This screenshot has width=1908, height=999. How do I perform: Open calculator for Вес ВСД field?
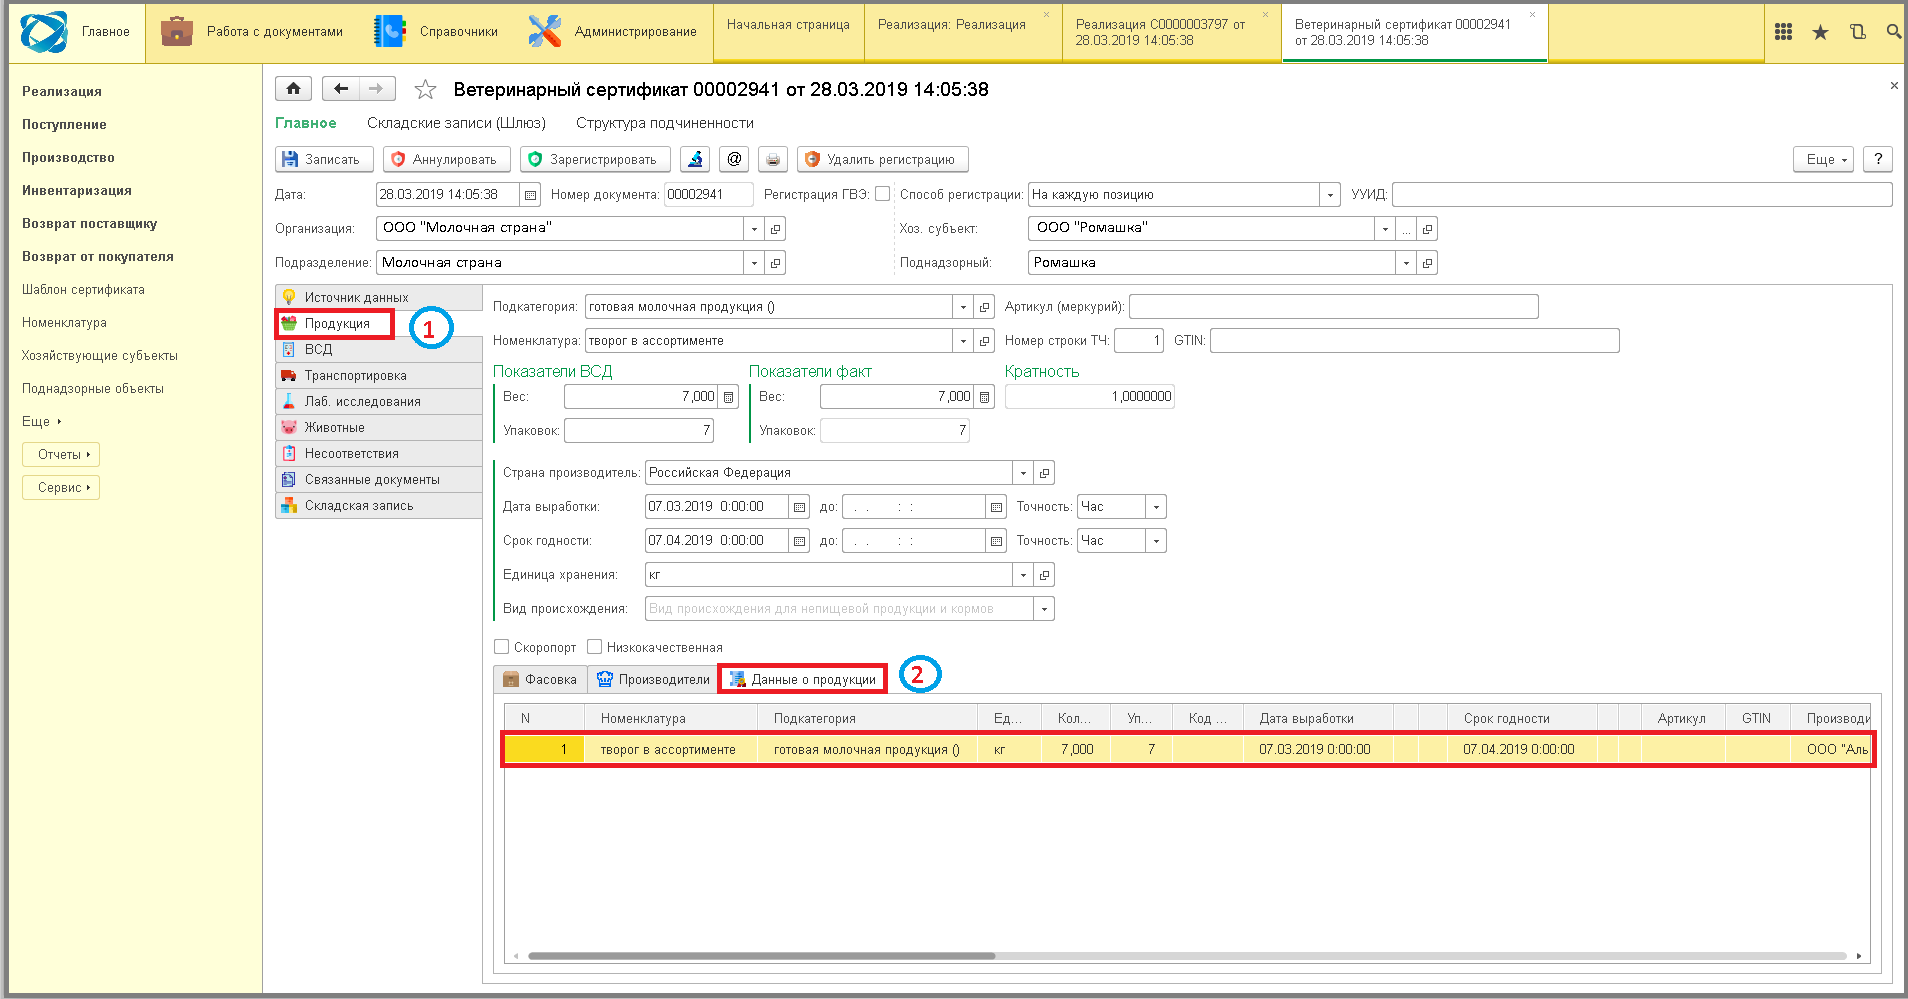coord(729,397)
